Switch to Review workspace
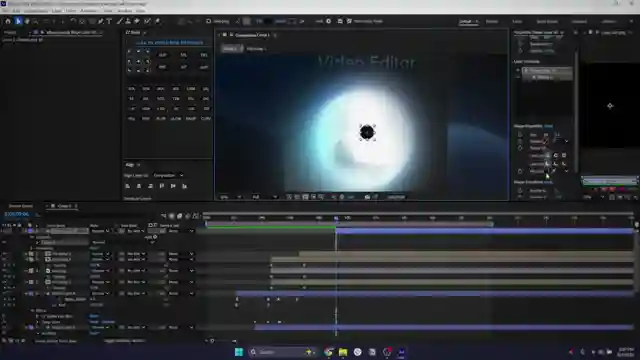The height and width of the screenshot is (360, 640). 492,21
